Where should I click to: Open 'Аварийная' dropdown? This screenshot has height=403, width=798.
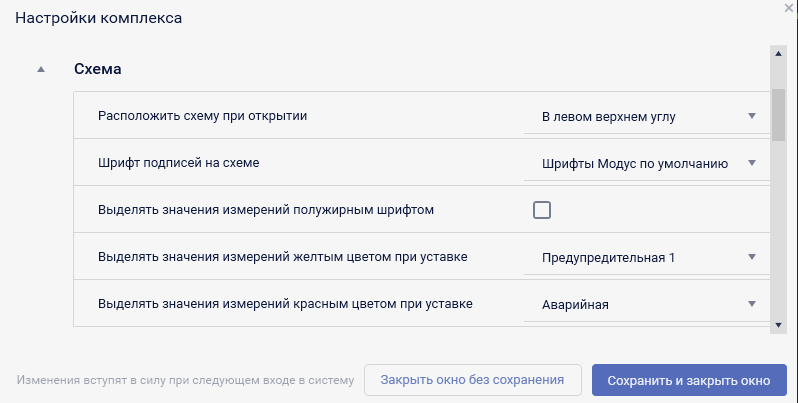(640, 304)
